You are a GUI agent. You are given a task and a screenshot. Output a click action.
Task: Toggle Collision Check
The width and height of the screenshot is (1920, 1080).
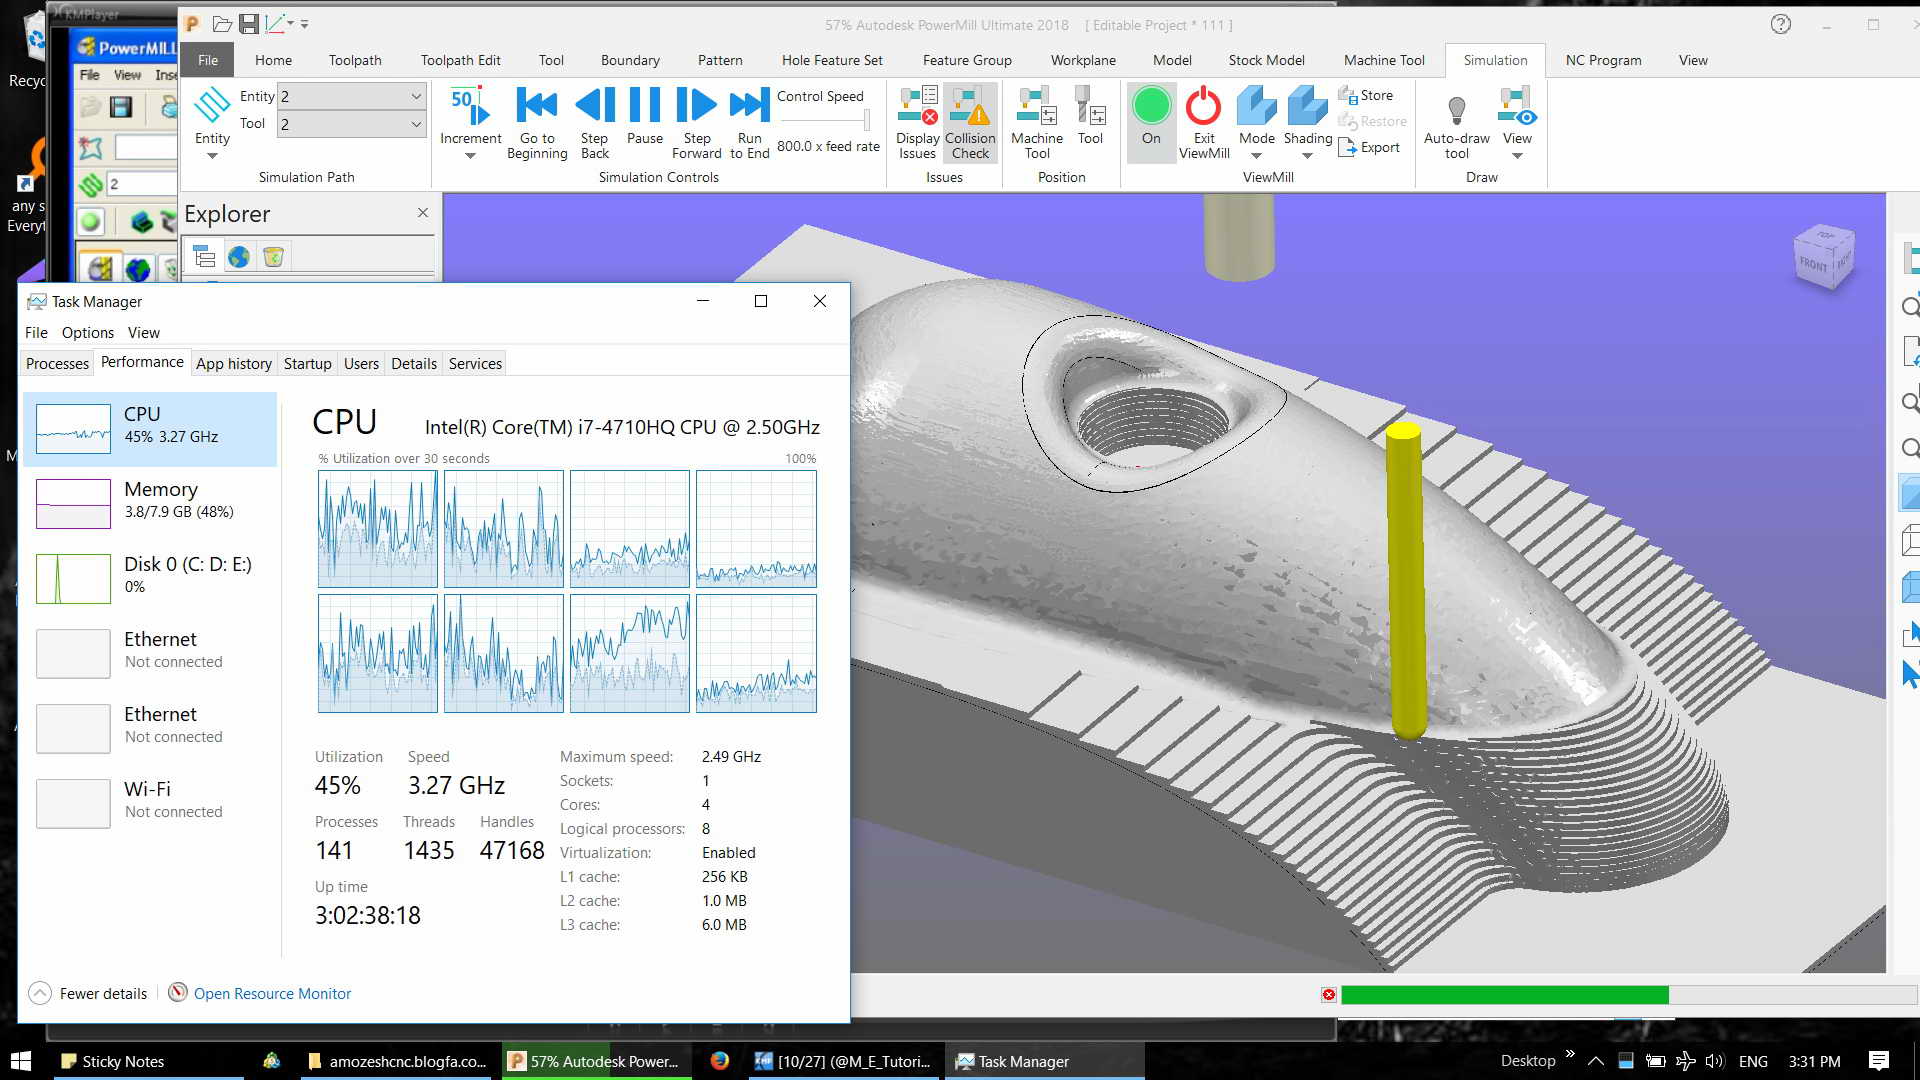[970, 122]
